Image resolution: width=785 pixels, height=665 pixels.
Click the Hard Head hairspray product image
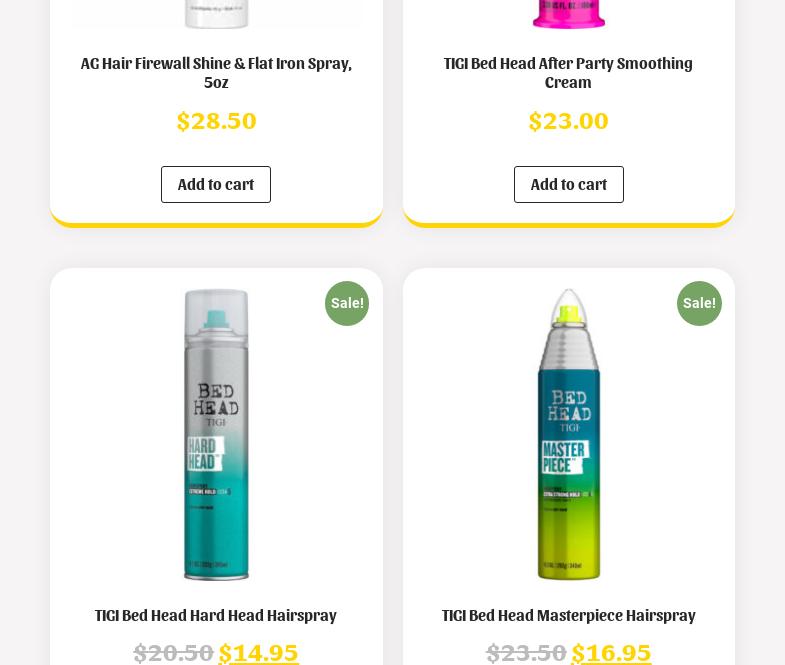pyautogui.click(x=216, y=434)
